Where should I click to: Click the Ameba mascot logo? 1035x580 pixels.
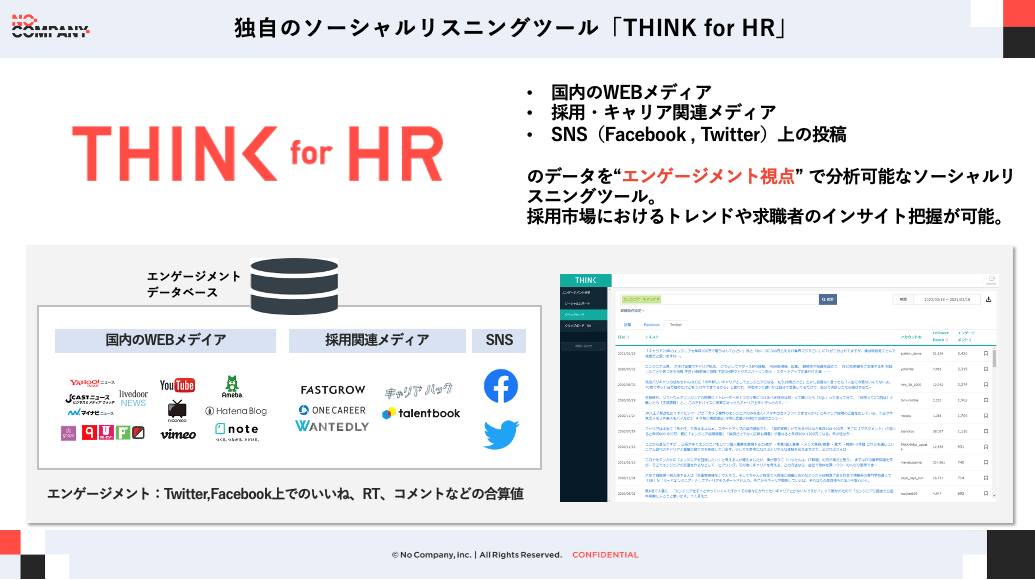click(232, 387)
